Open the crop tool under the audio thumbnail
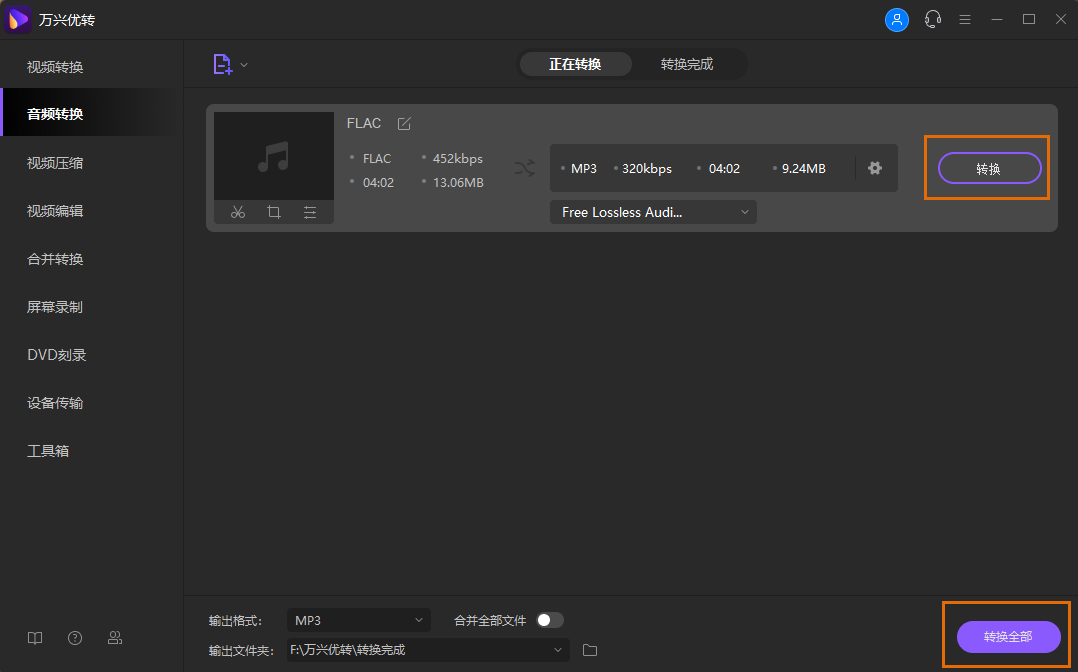Image resolution: width=1078 pixels, height=672 pixels. (x=273, y=212)
